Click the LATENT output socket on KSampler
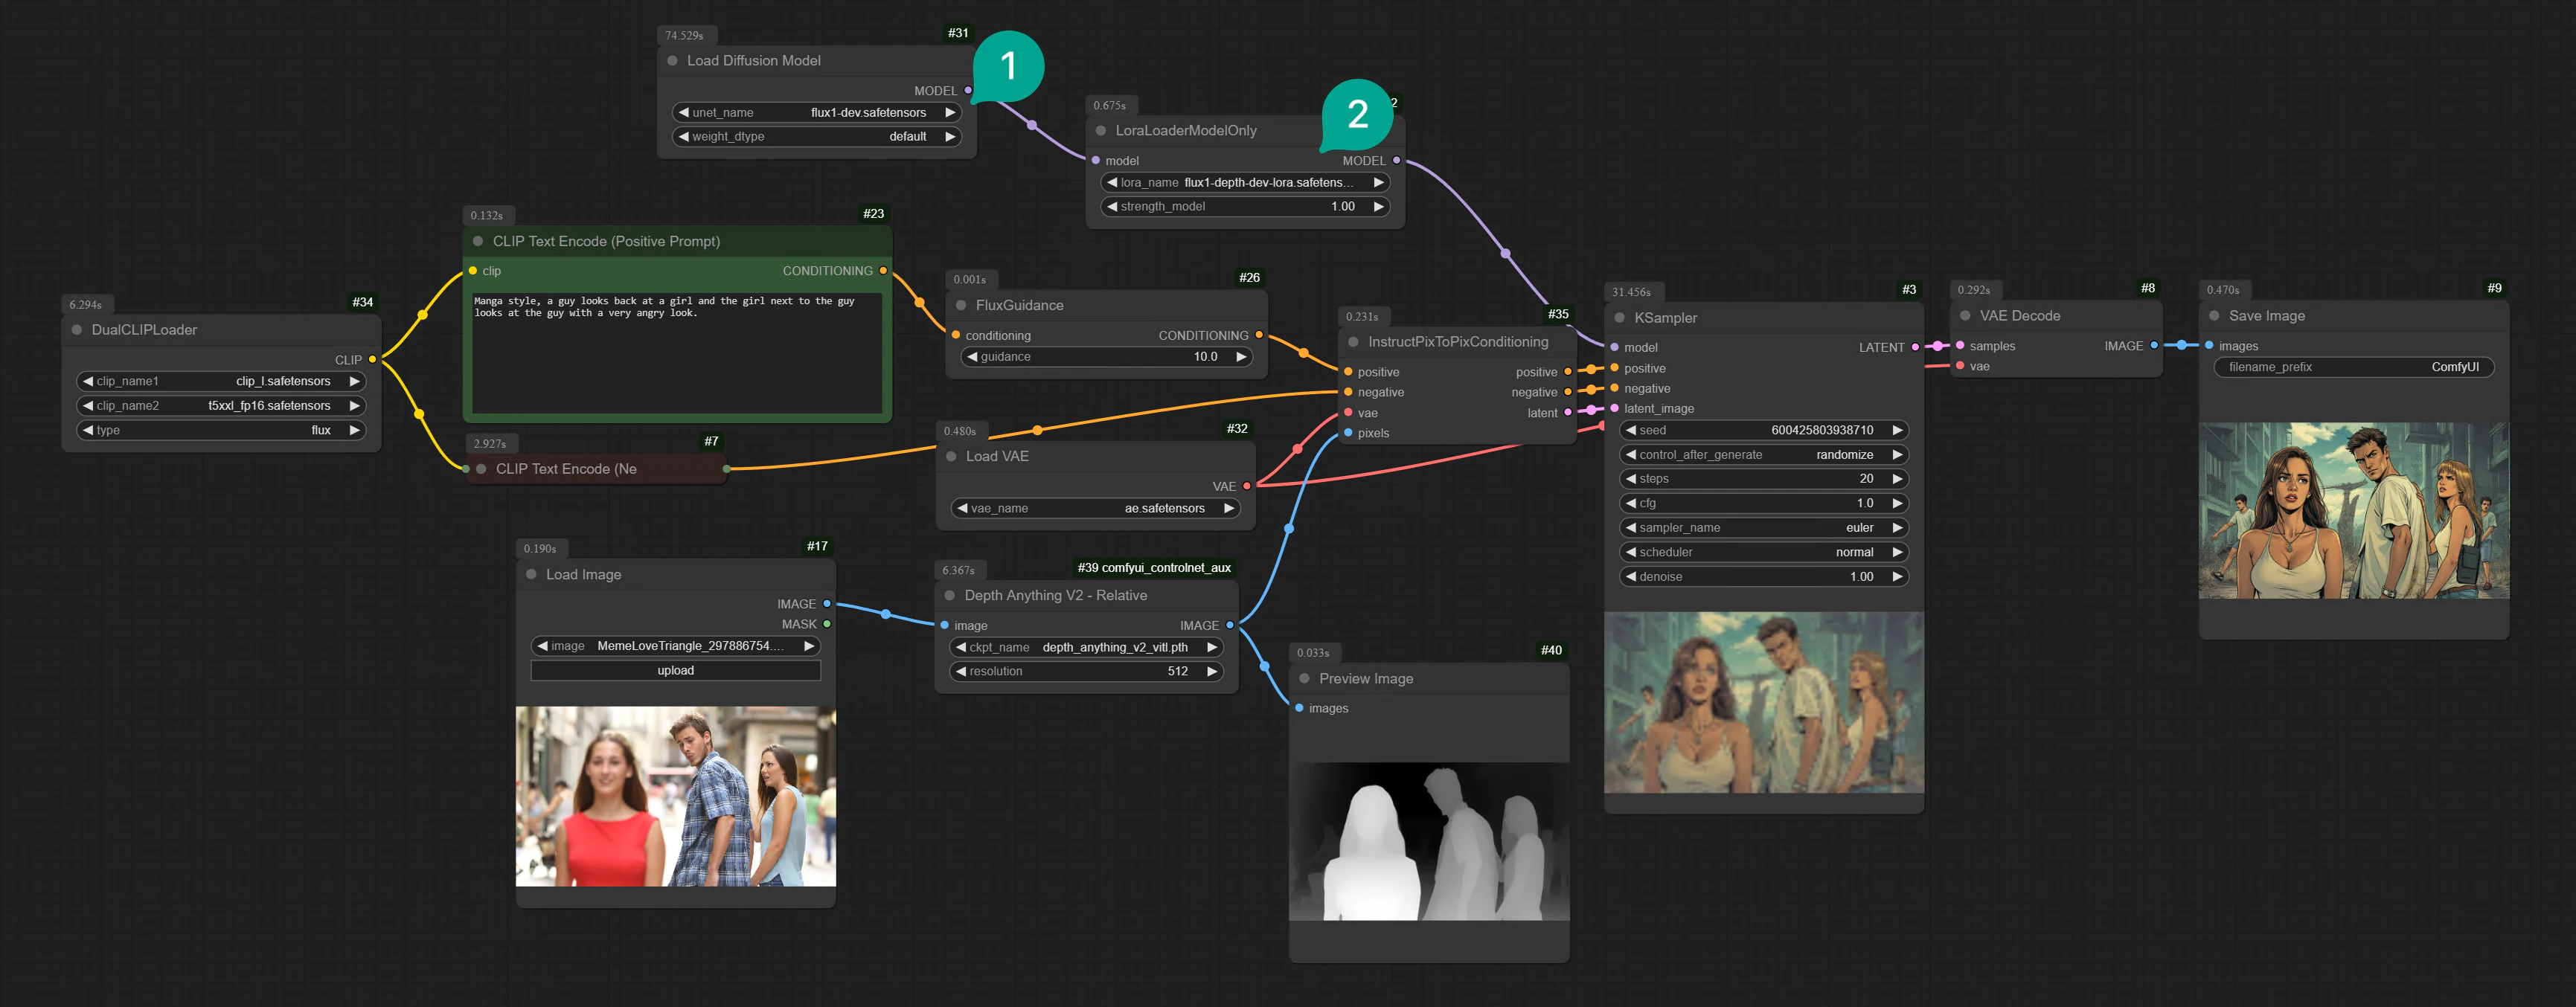 (x=1914, y=347)
